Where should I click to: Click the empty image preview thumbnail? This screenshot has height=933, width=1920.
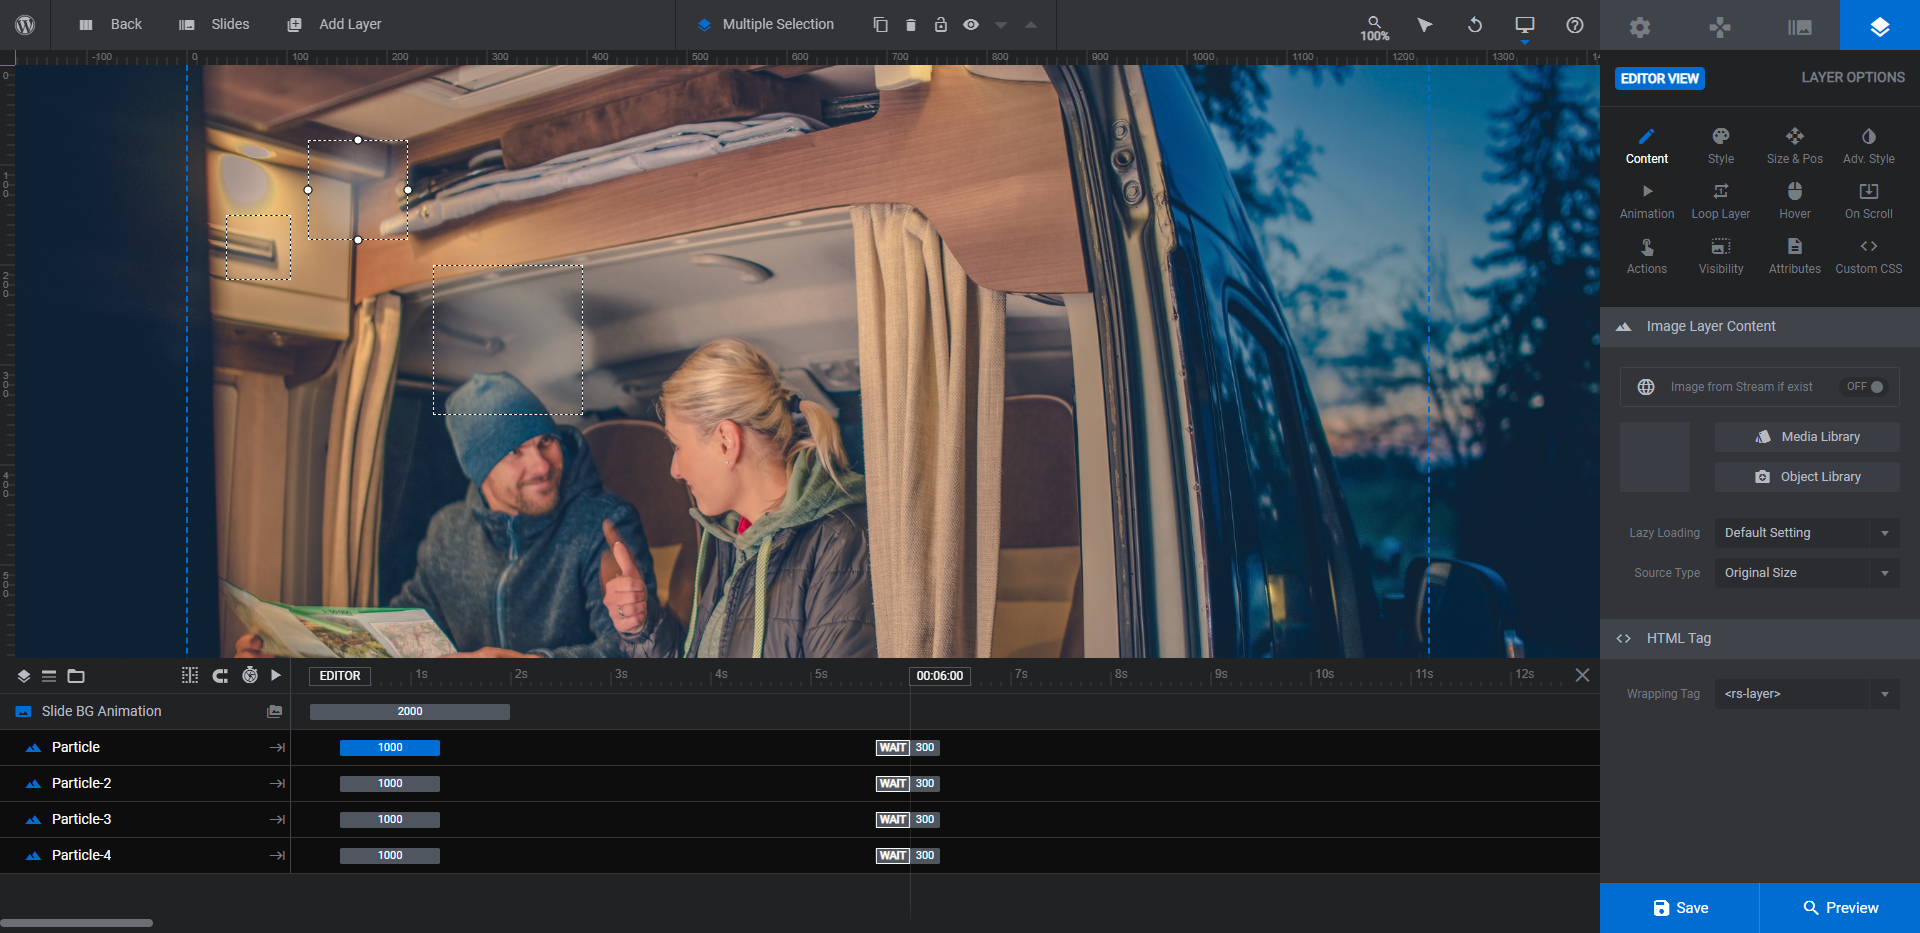click(1655, 457)
